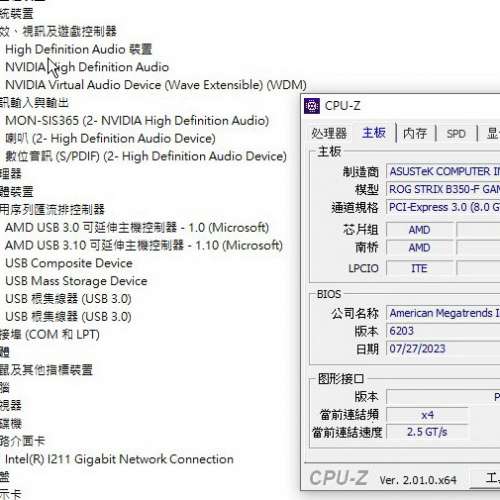Click the manufacturer field ASUSTeK COMPUTER
The width and height of the screenshot is (500, 500).
[x=443, y=171]
